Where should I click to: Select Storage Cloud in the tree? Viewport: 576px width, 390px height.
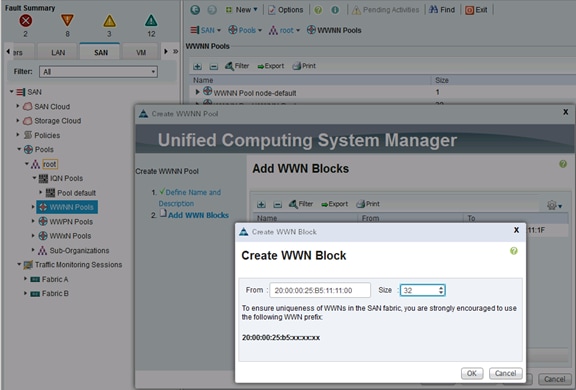(x=57, y=121)
